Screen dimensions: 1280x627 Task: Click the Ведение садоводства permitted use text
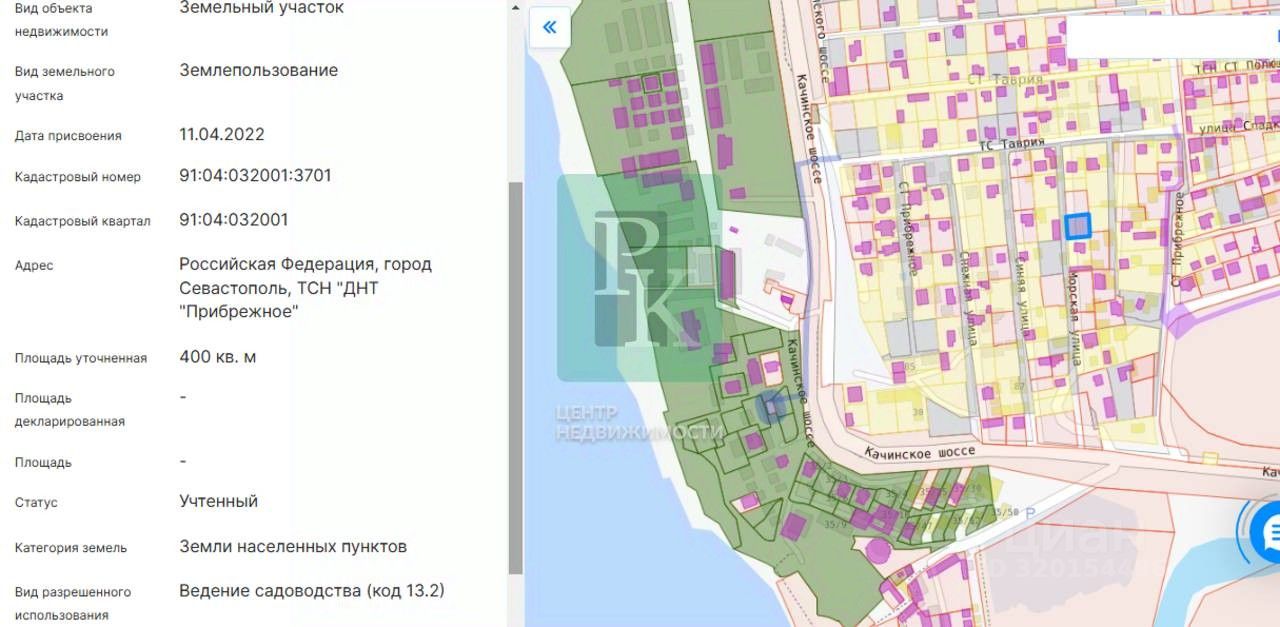coord(311,591)
